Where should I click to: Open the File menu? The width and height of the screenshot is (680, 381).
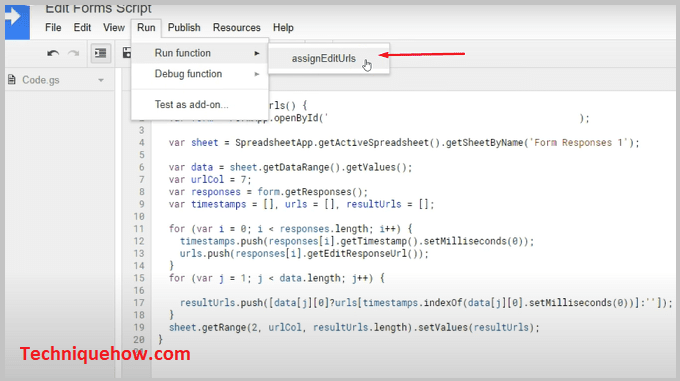tap(53, 28)
